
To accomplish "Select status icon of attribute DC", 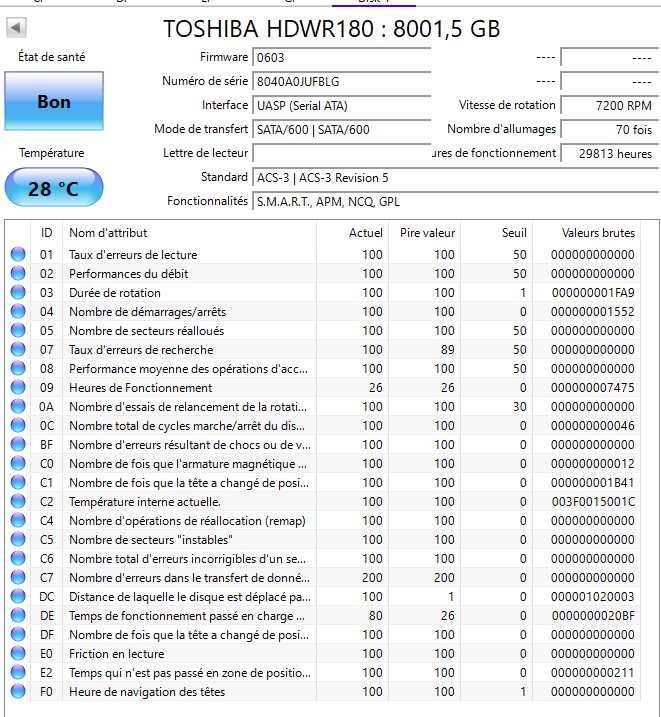I will coord(18,596).
